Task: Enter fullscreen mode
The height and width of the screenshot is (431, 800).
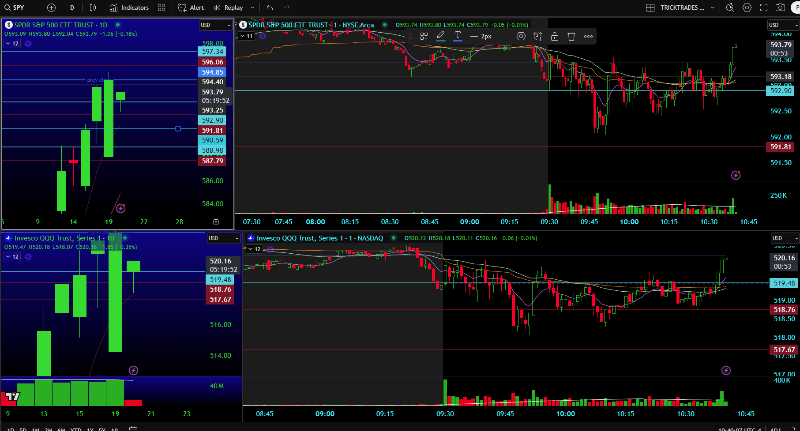Action: (764, 8)
